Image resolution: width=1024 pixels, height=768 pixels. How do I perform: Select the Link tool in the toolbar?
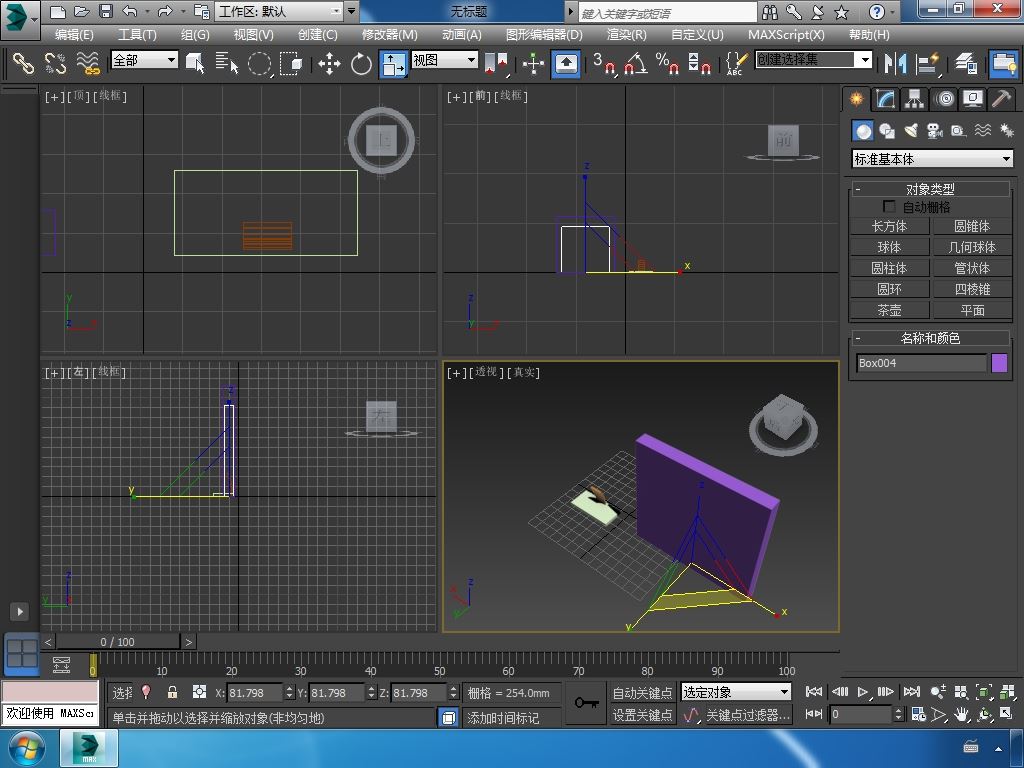pyautogui.click(x=24, y=63)
